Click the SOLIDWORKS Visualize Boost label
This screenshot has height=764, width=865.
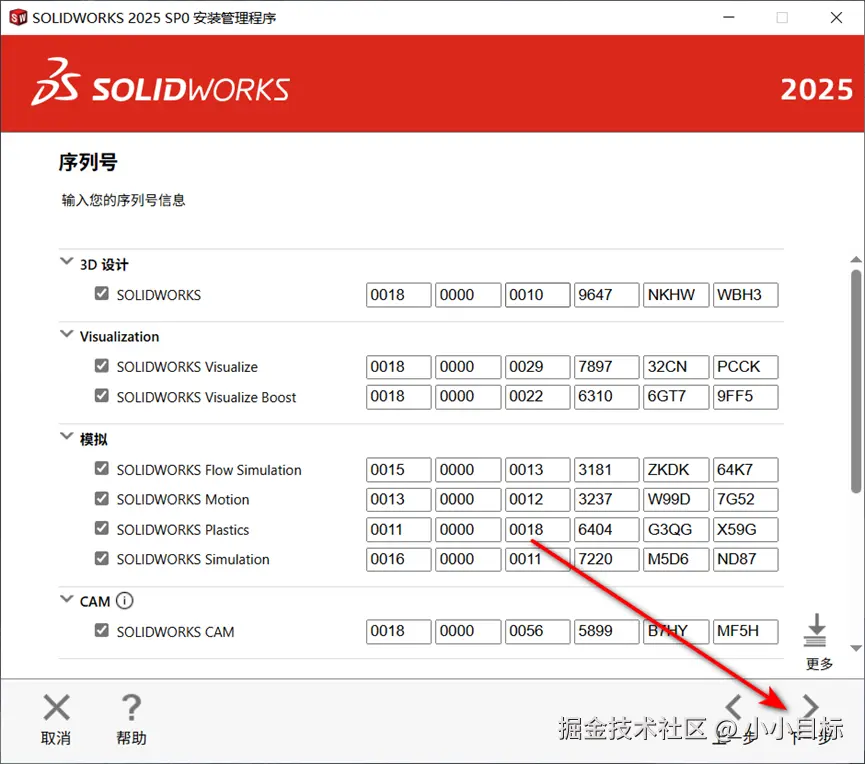click(206, 397)
